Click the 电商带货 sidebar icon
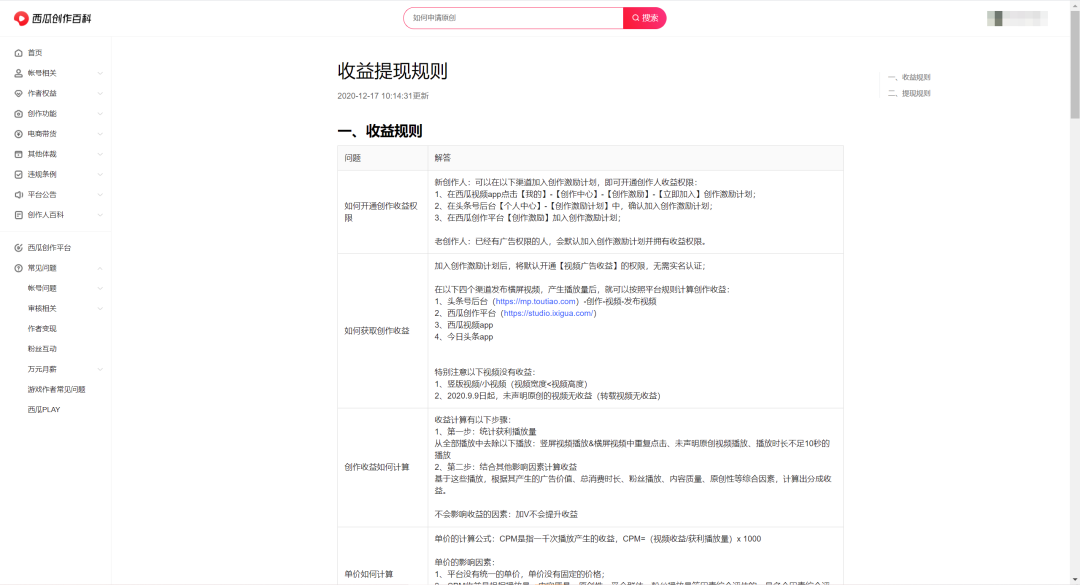The width and height of the screenshot is (1080, 585). 19,134
